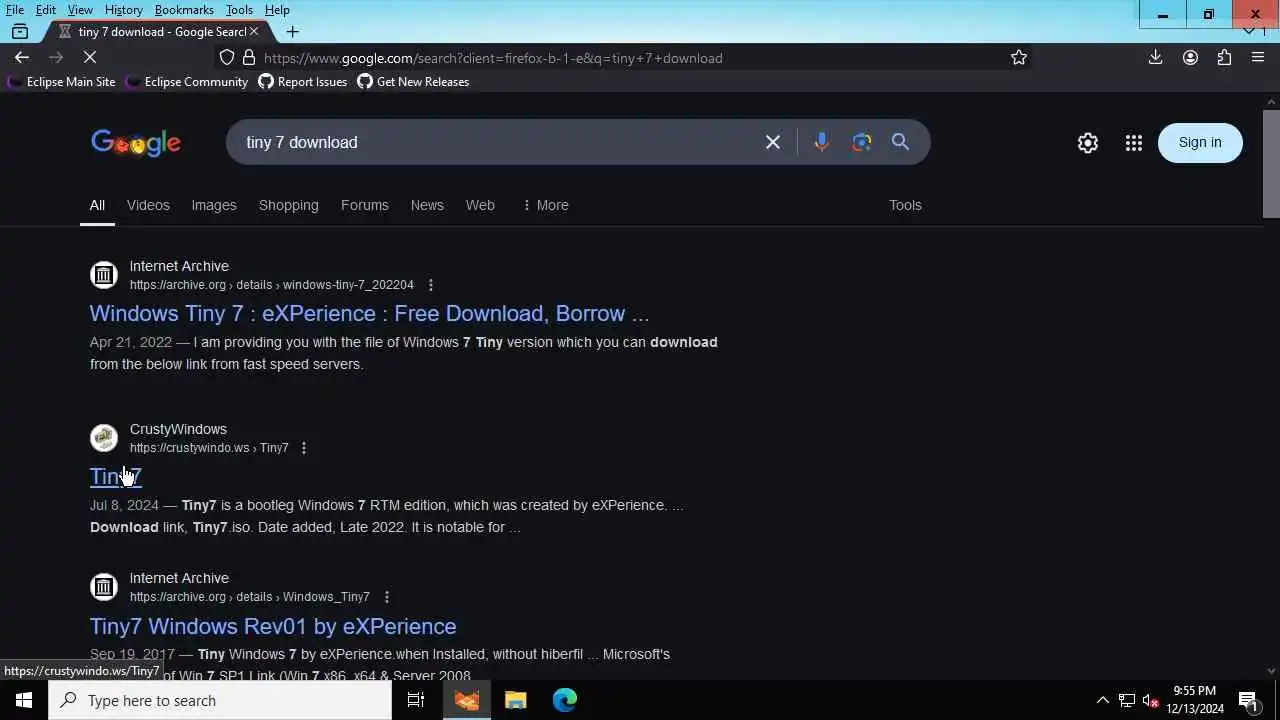1280x720 pixels.
Task: Open the extensions puzzle icon
Action: [1224, 58]
